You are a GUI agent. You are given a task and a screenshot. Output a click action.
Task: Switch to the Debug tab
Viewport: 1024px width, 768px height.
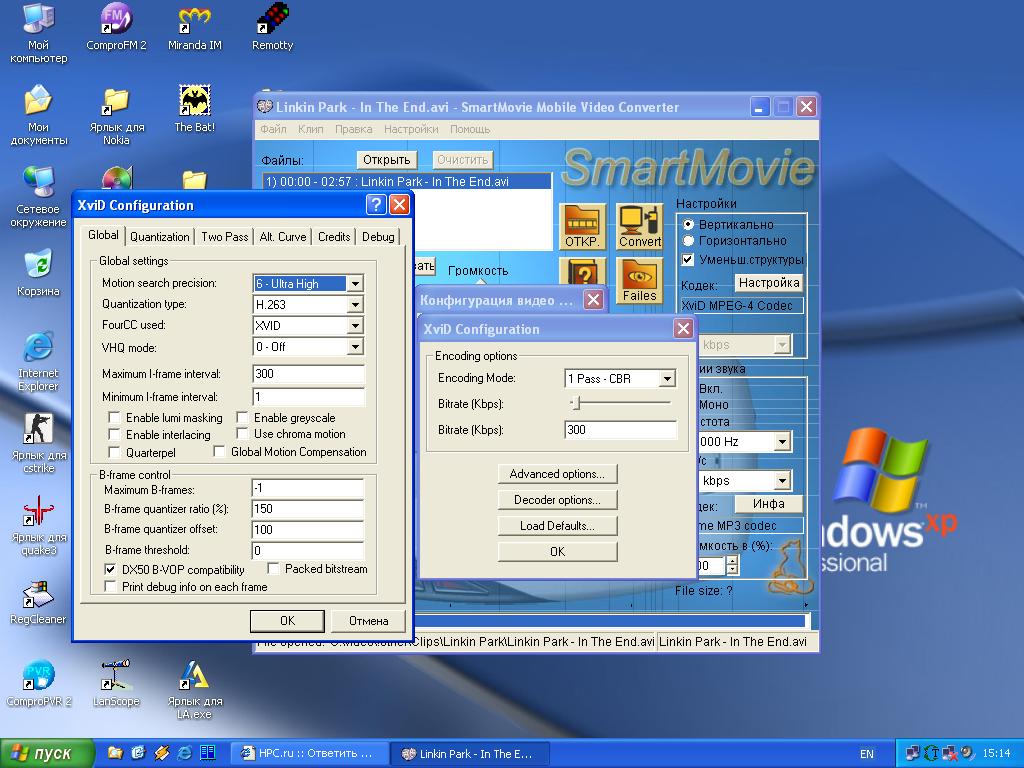click(x=378, y=237)
